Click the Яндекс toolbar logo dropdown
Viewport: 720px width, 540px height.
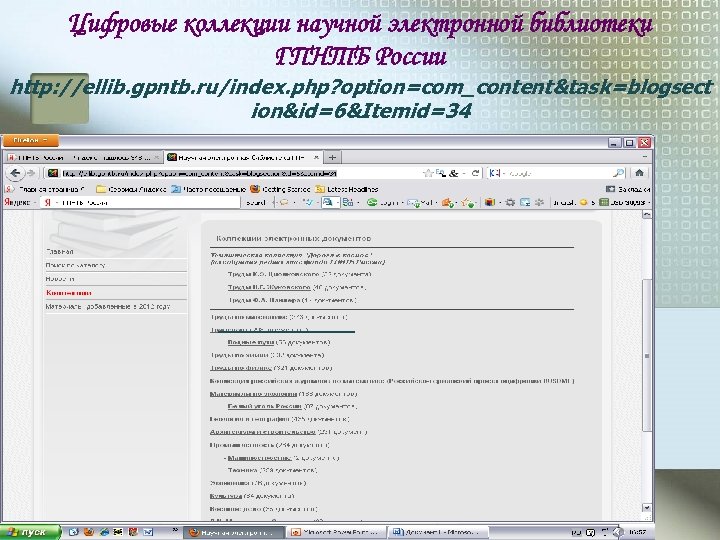(20, 202)
